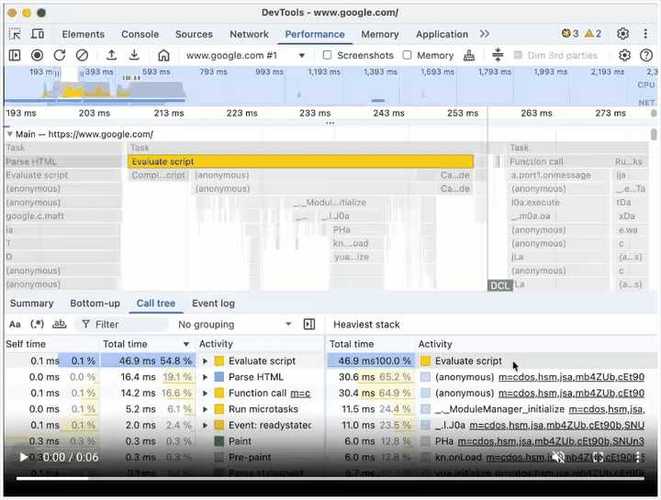Switch to the Event log tab
Image resolution: width=661 pixels, height=500 pixels.
[213, 303]
